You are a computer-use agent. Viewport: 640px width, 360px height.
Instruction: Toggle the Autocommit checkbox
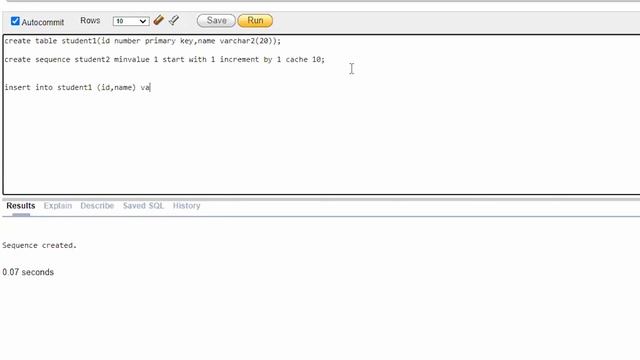pos(15,21)
